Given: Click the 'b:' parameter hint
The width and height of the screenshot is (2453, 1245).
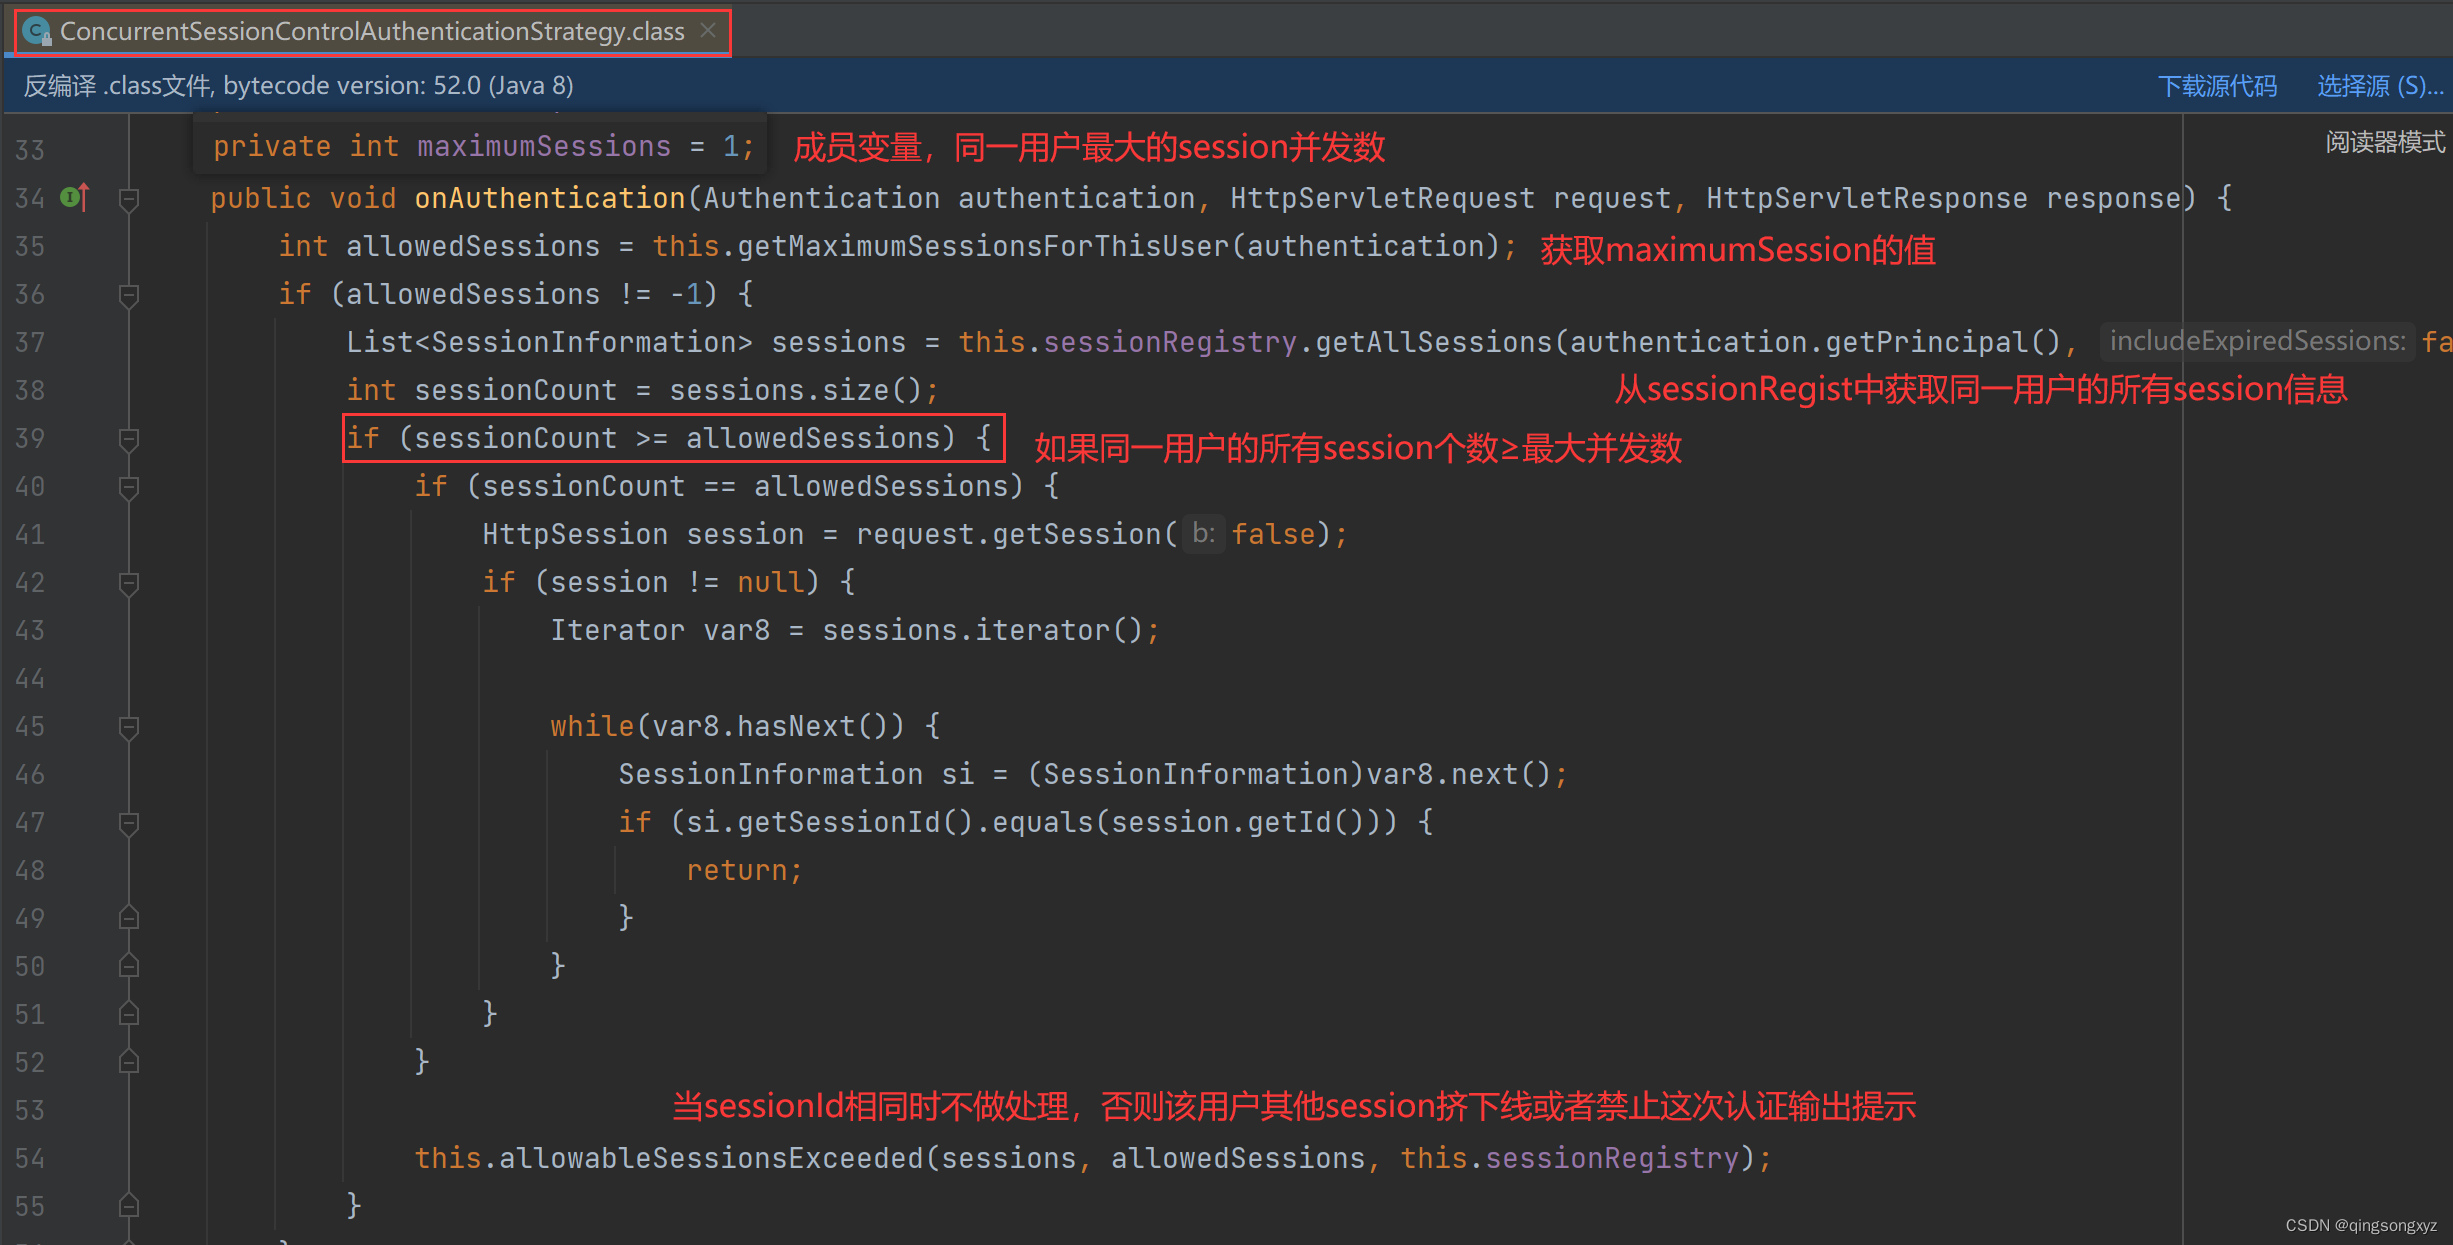Looking at the screenshot, I should click(x=1203, y=534).
